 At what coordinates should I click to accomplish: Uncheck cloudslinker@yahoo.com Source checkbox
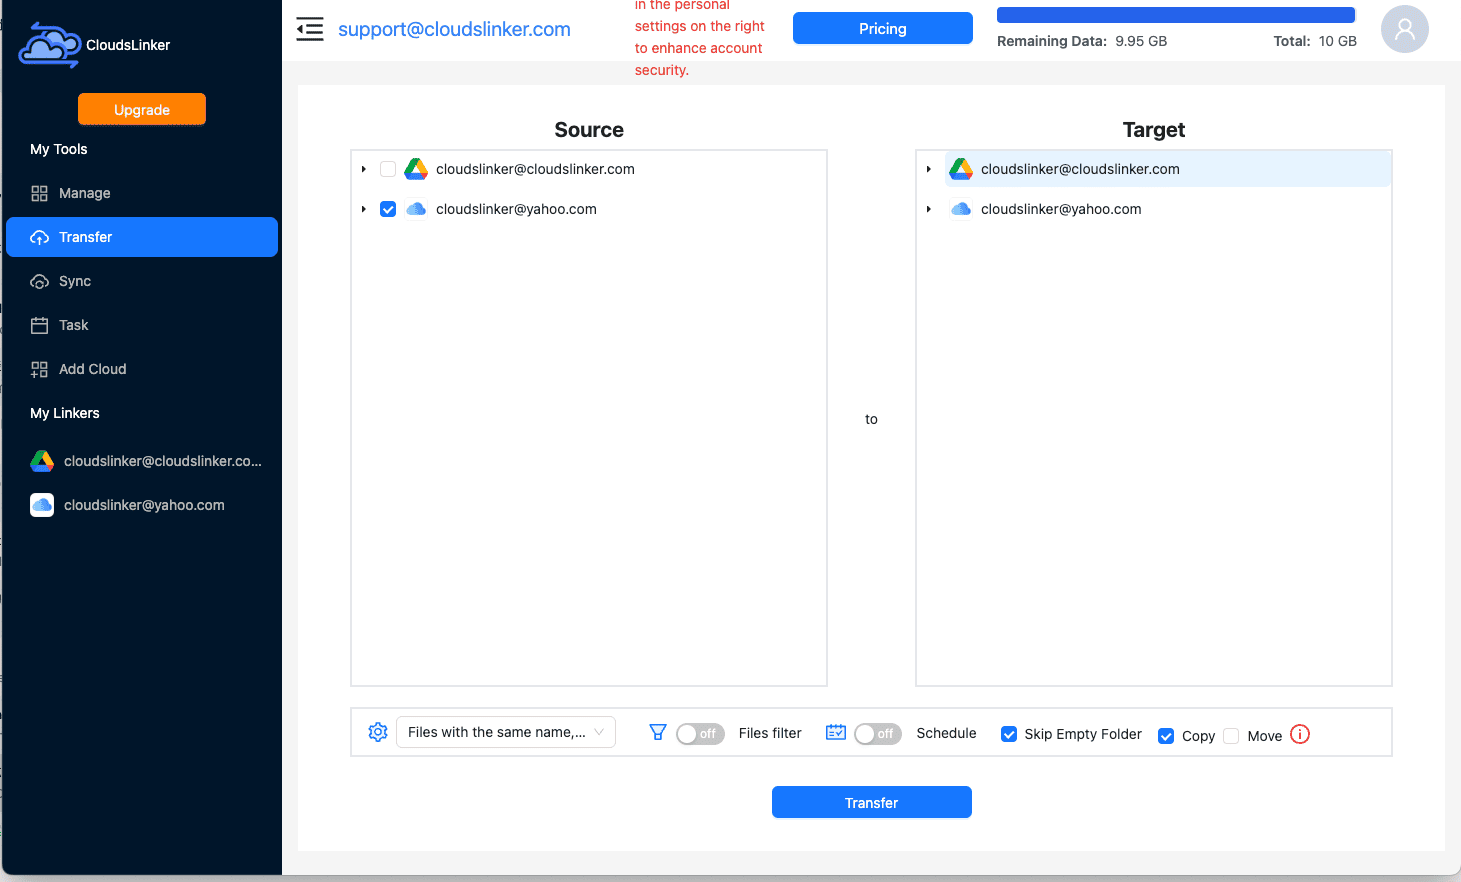point(388,209)
